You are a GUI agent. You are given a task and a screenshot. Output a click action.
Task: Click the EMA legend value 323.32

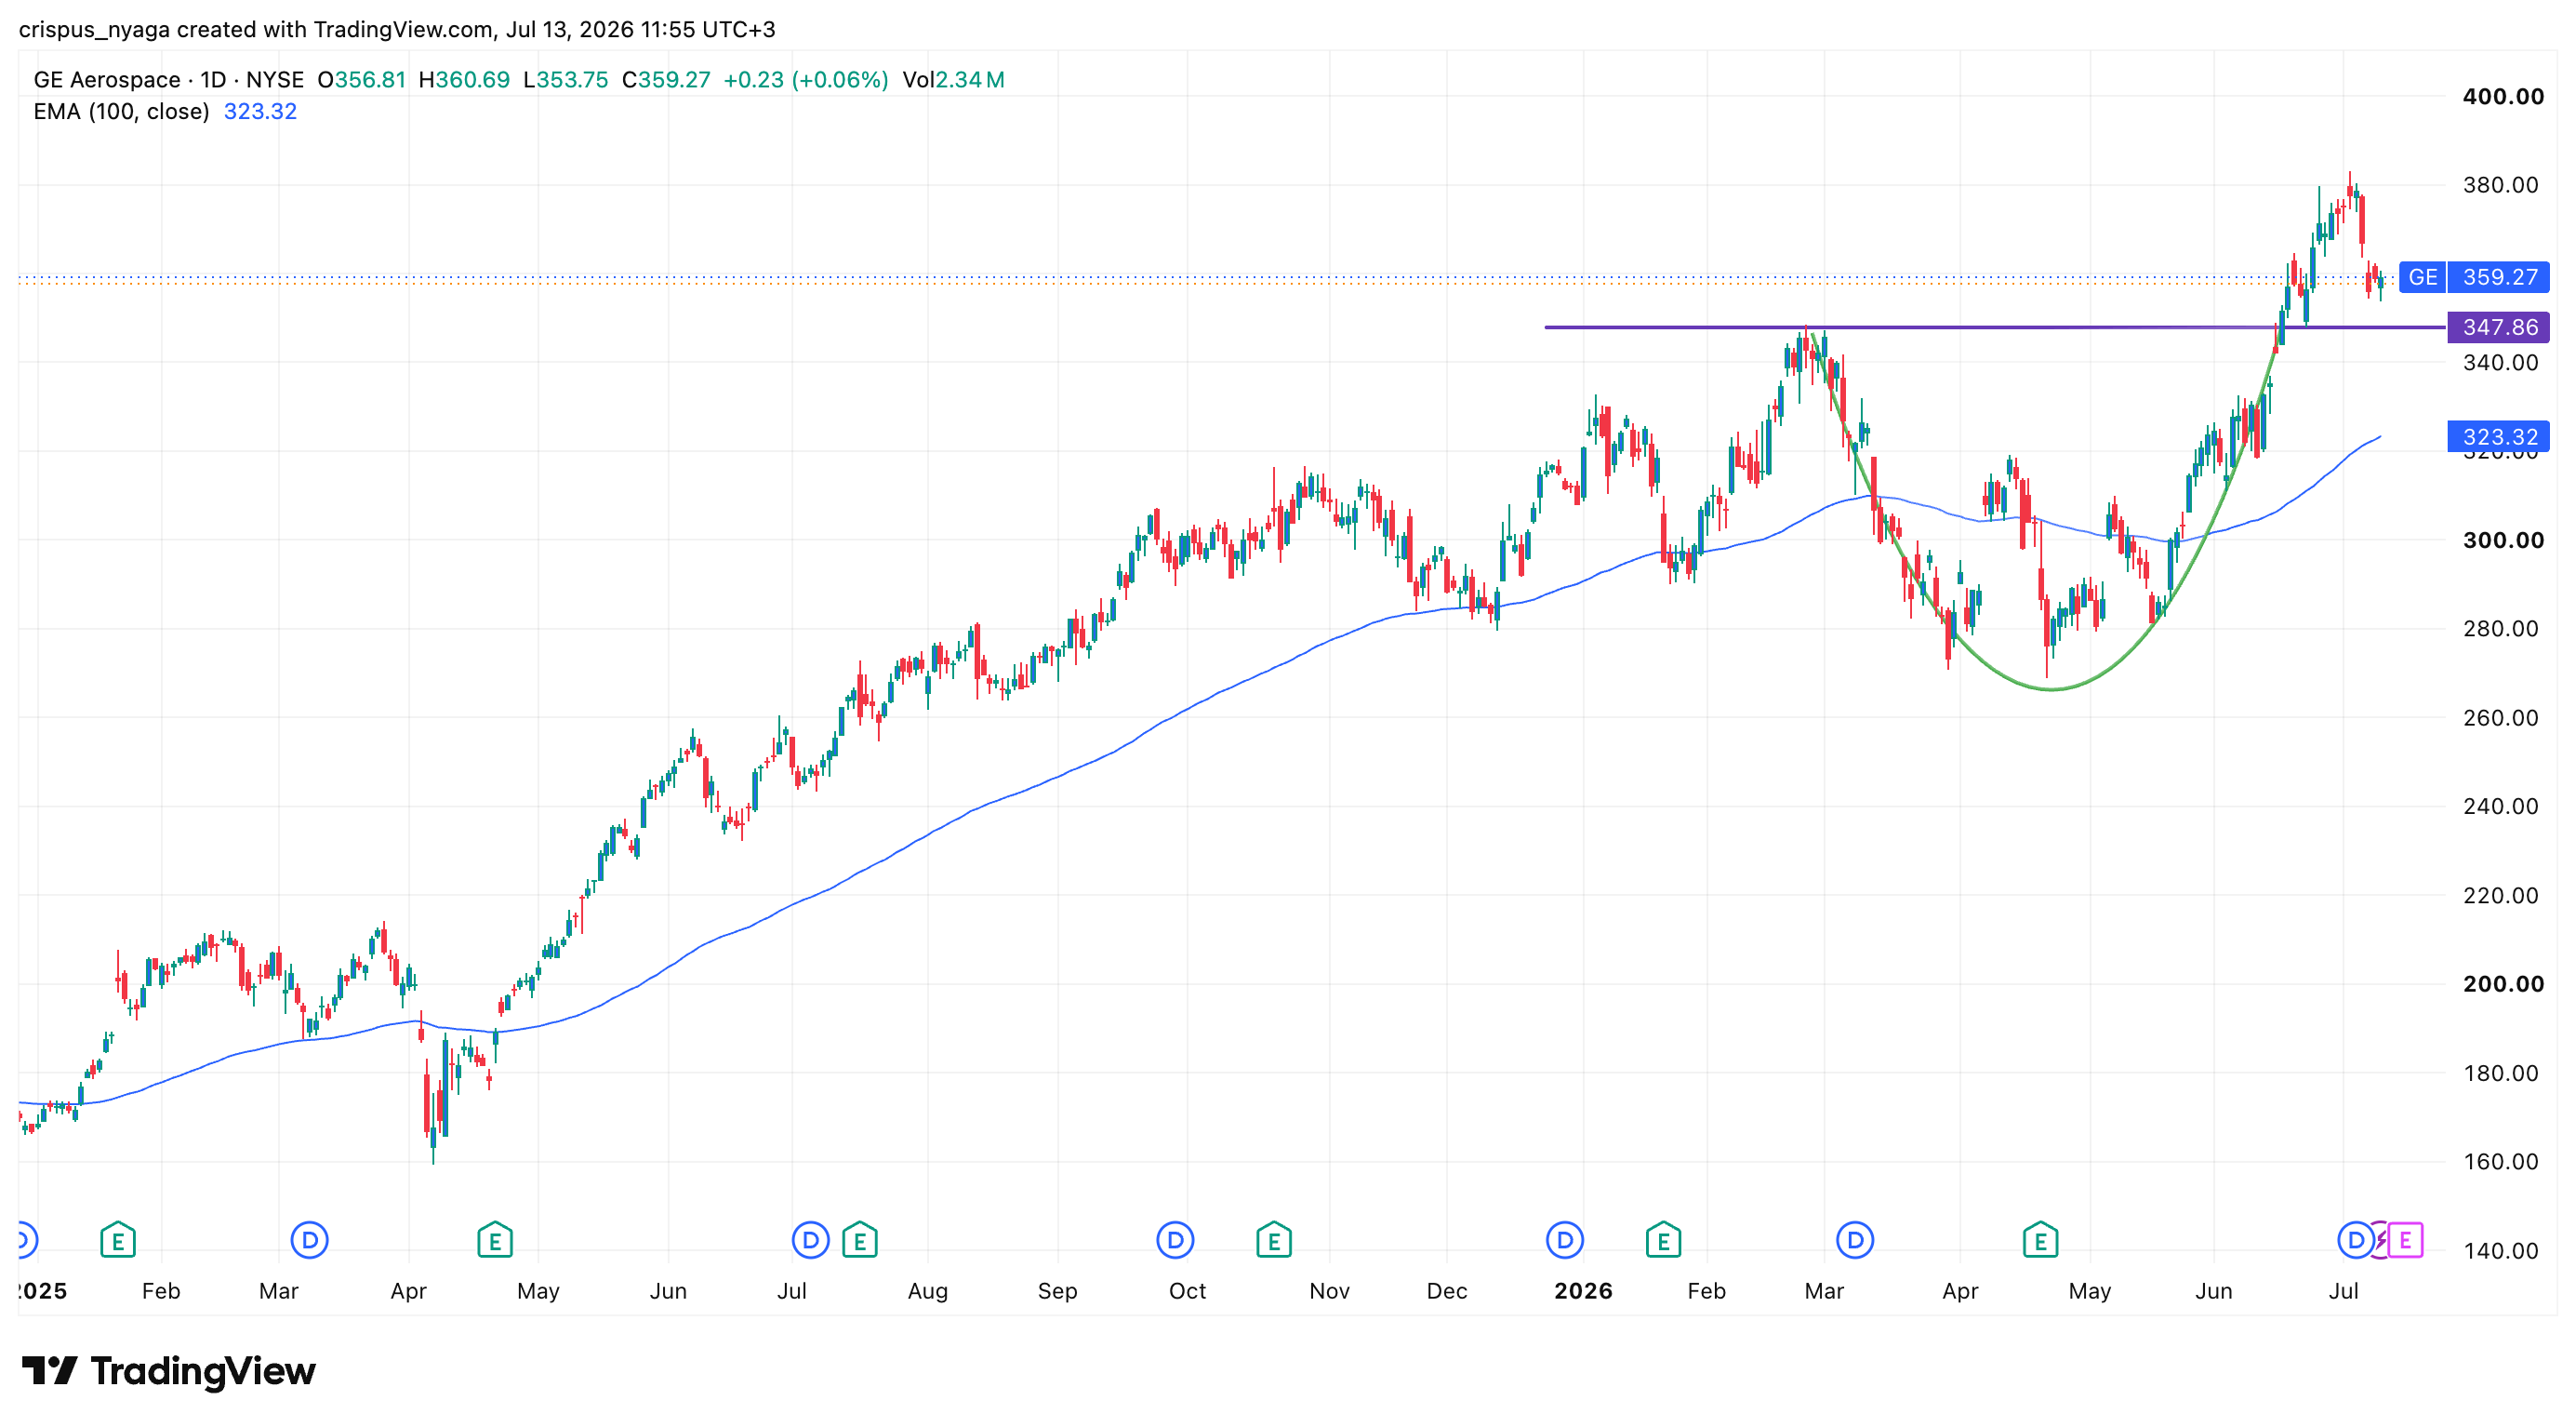260,111
